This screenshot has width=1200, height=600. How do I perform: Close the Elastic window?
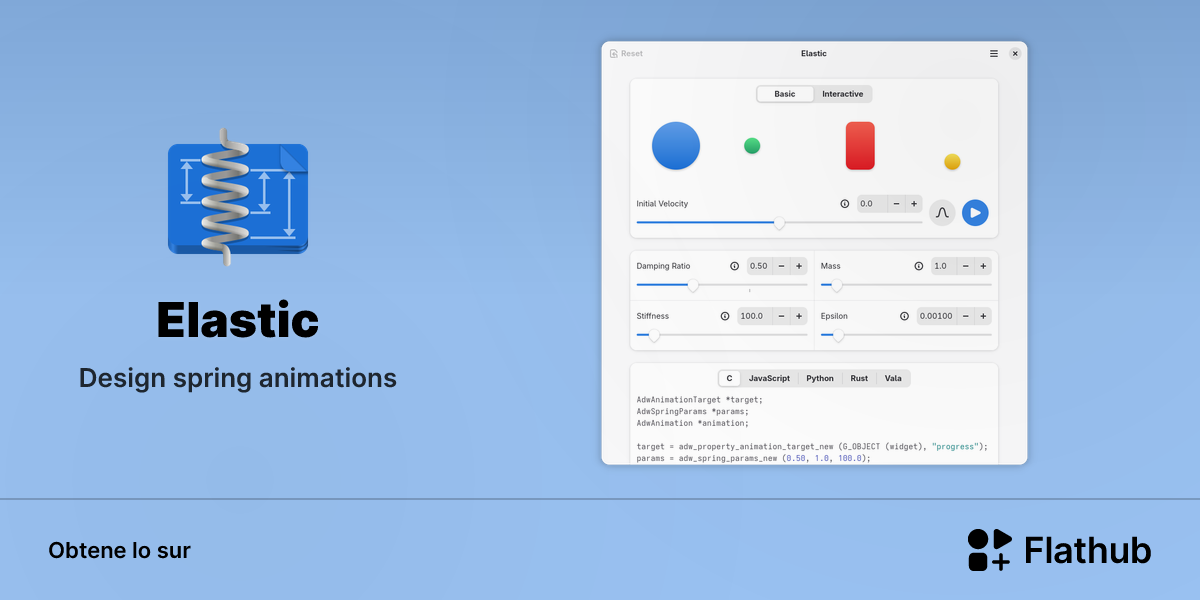tap(1015, 54)
